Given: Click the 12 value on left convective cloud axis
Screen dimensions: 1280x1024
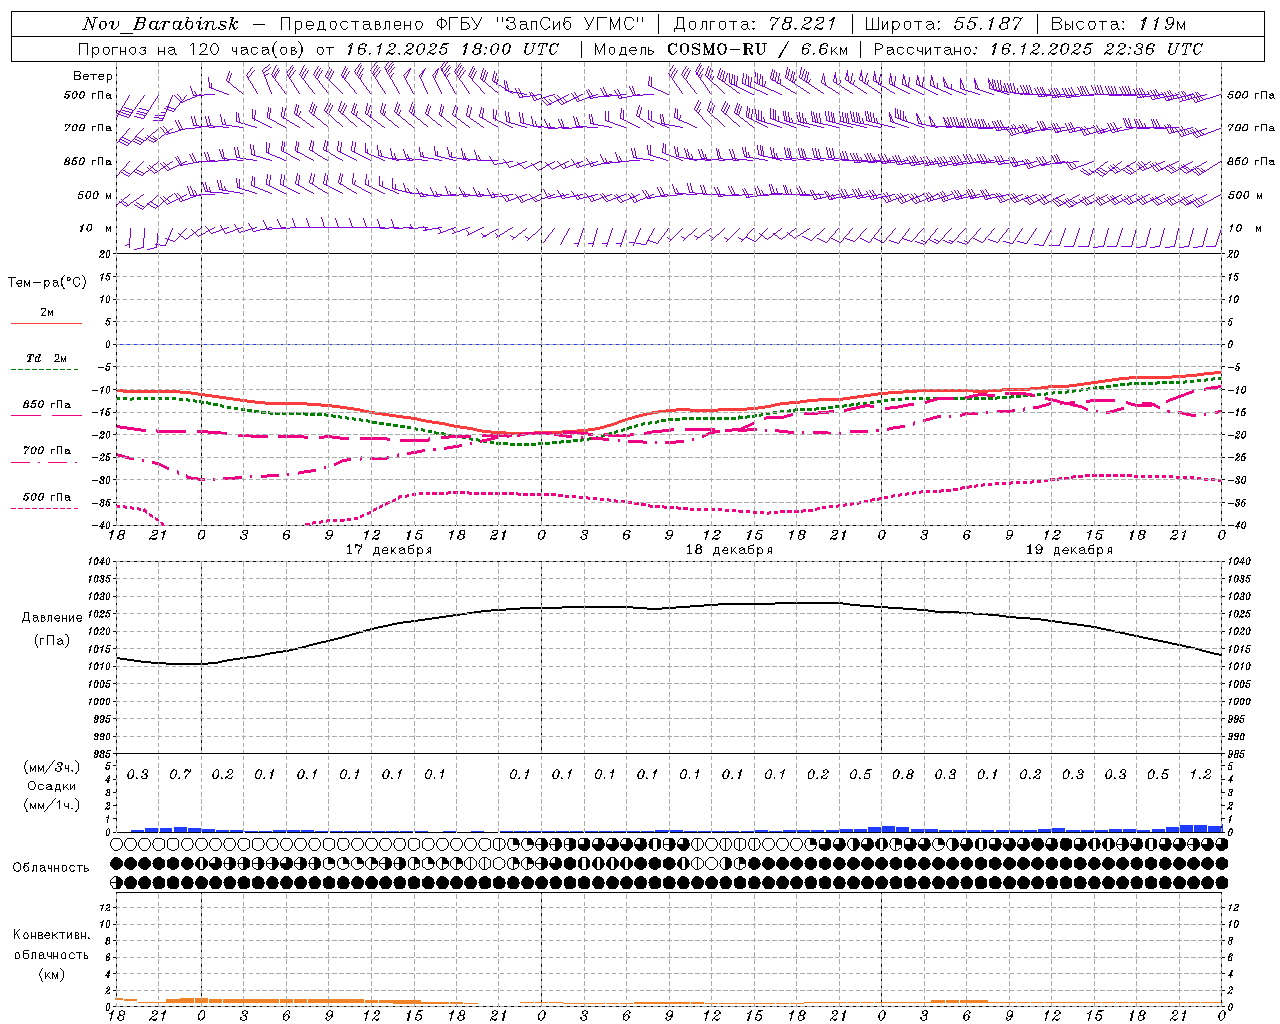Looking at the screenshot, I should coord(107,907).
